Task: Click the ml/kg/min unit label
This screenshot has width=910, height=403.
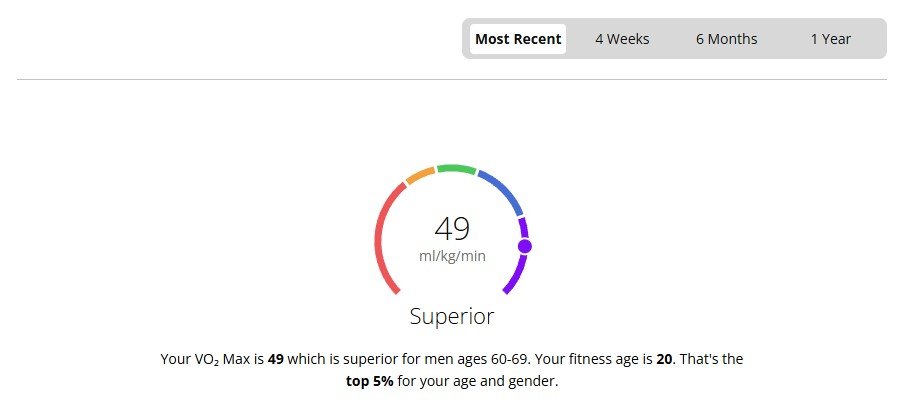Action: tap(452, 256)
